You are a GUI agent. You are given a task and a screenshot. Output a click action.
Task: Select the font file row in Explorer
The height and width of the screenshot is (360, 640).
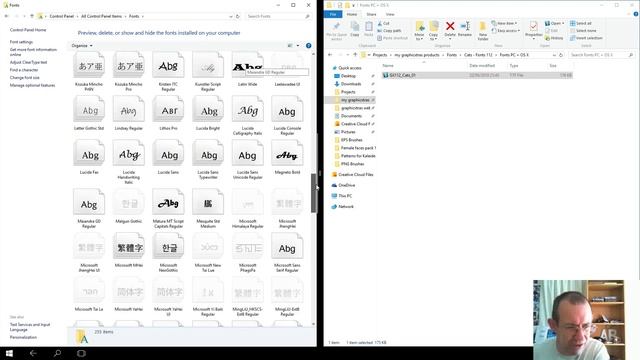477,75
